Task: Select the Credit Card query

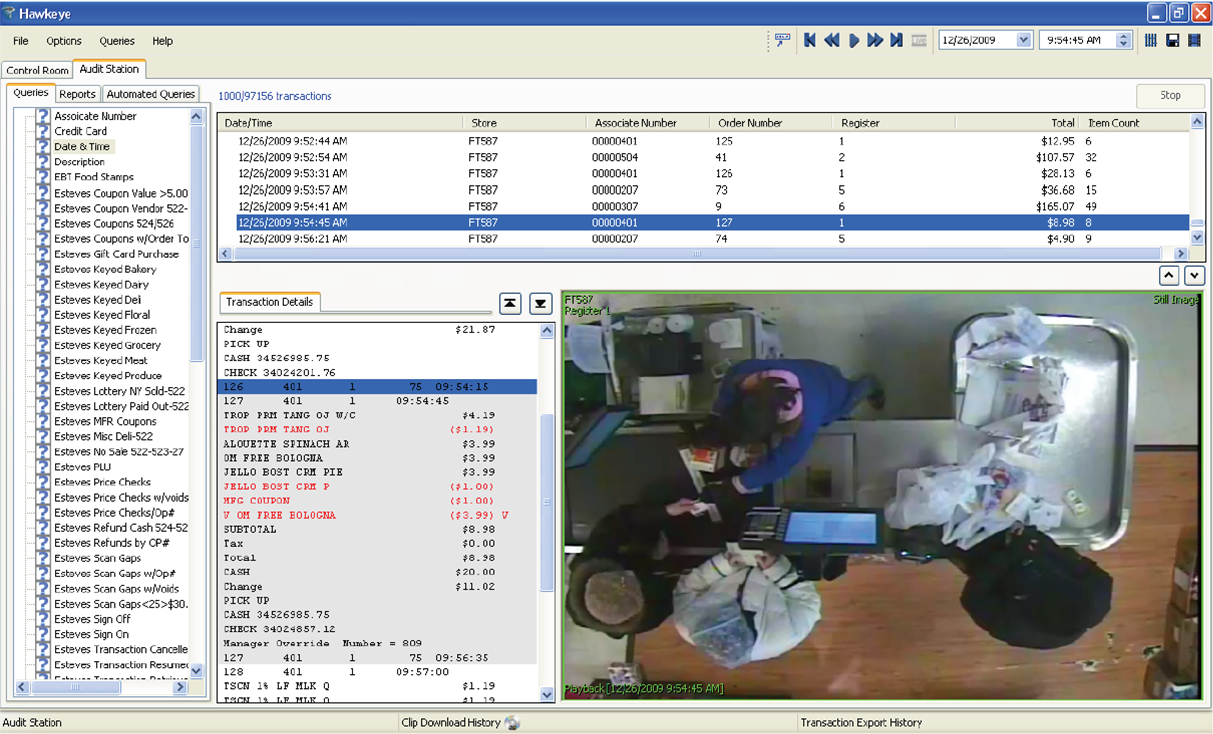Action: click(80, 131)
